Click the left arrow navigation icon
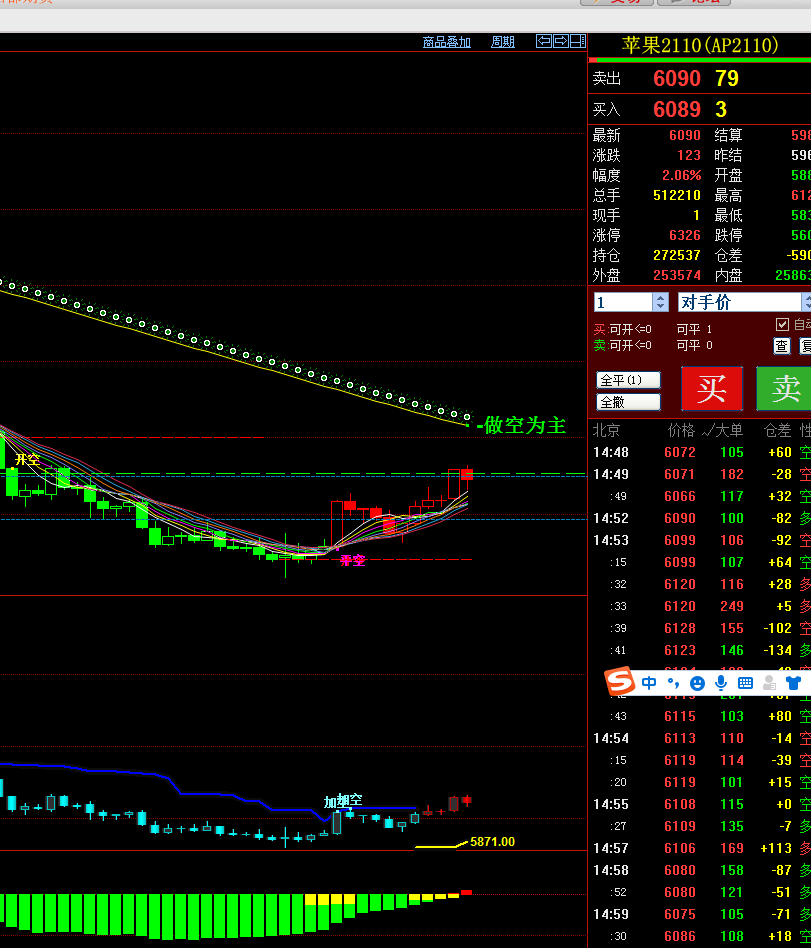 point(544,41)
